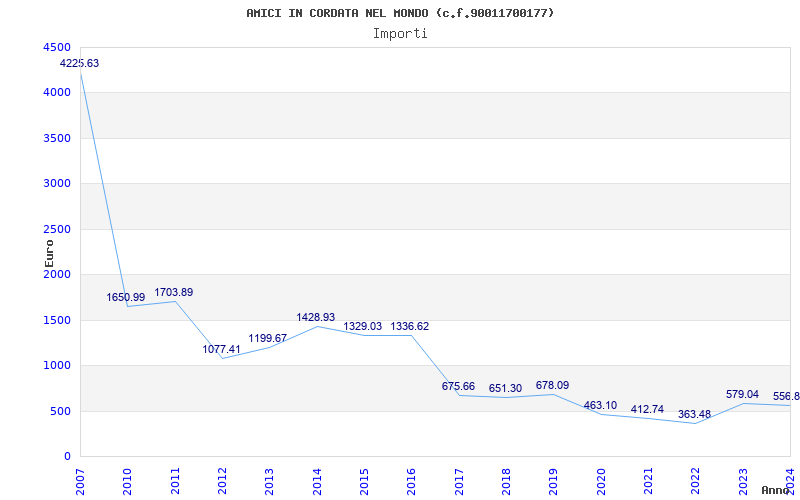Click the 3000 y-axis tick label
The height and width of the screenshot is (500, 800).
pos(58,184)
